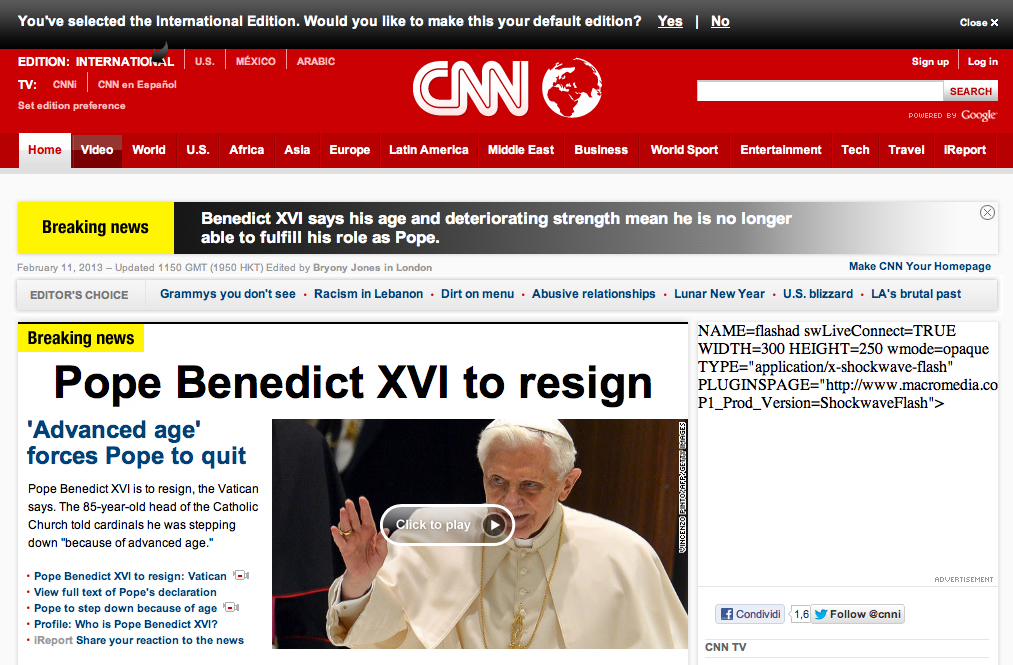This screenshot has height=665, width=1013.
Task: Open 'Lunar New Year' editor's choice link
Action: pyautogui.click(x=719, y=294)
